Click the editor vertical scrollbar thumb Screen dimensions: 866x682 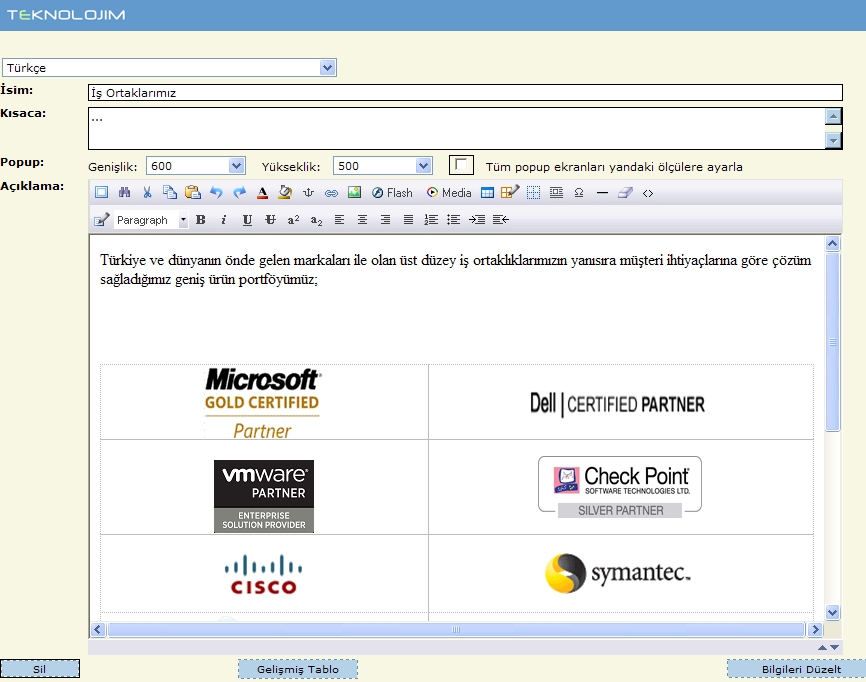tap(832, 342)
